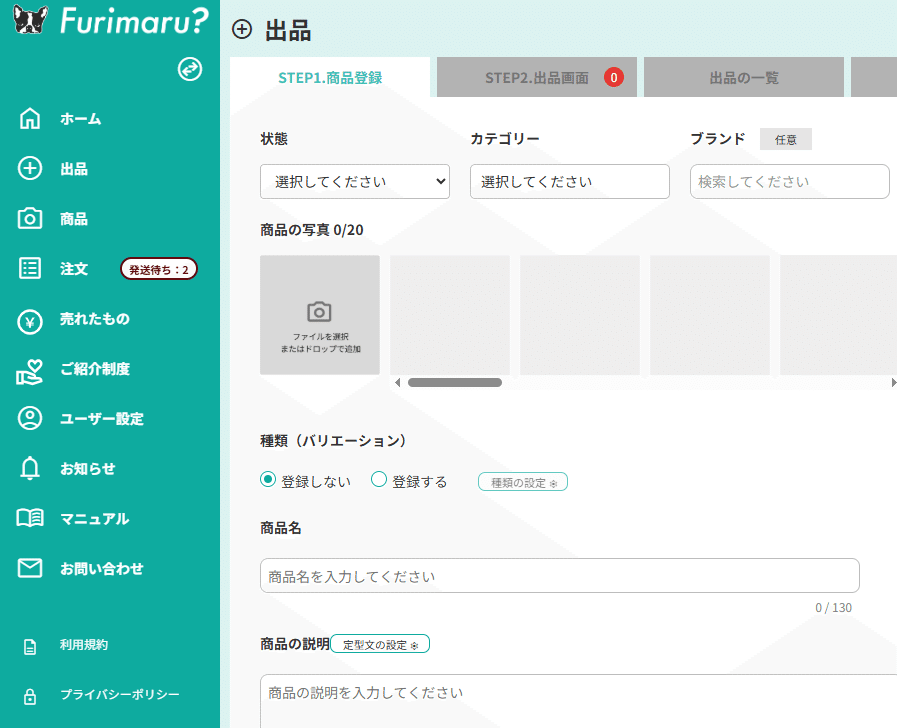Image resolution: width=897 pixels, height=728 pixels.
Task: Open the カテゴリー selection dropdown
Action: point(569,181)
